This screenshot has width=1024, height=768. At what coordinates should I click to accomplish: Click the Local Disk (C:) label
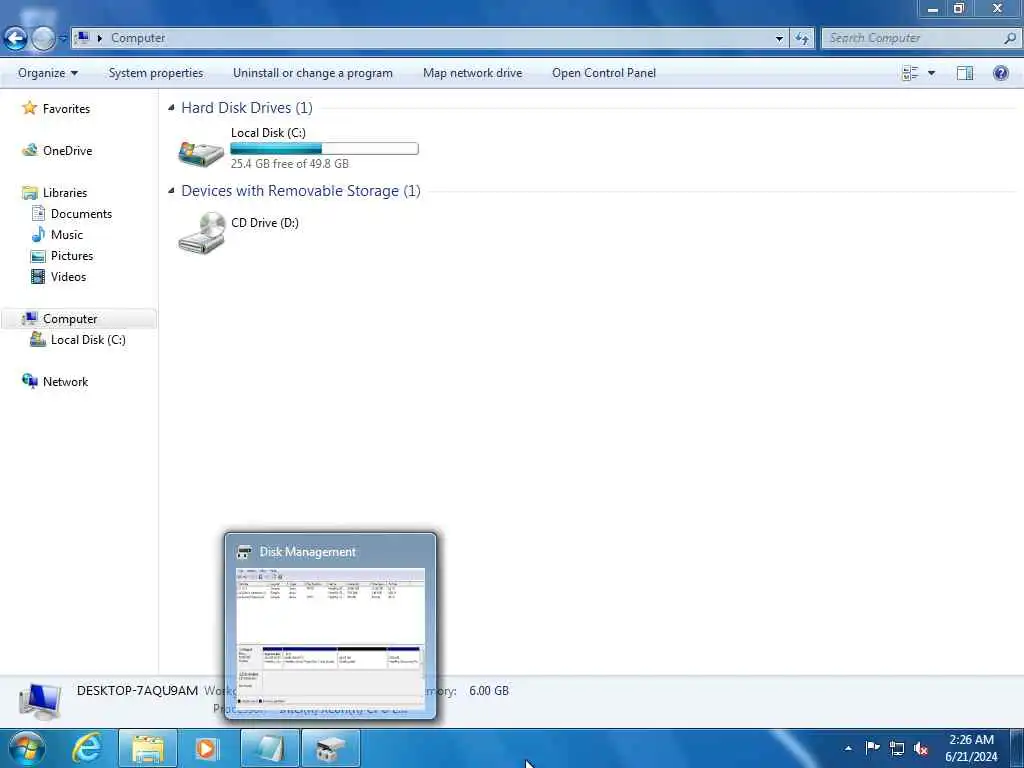click(x=268, y=133)
